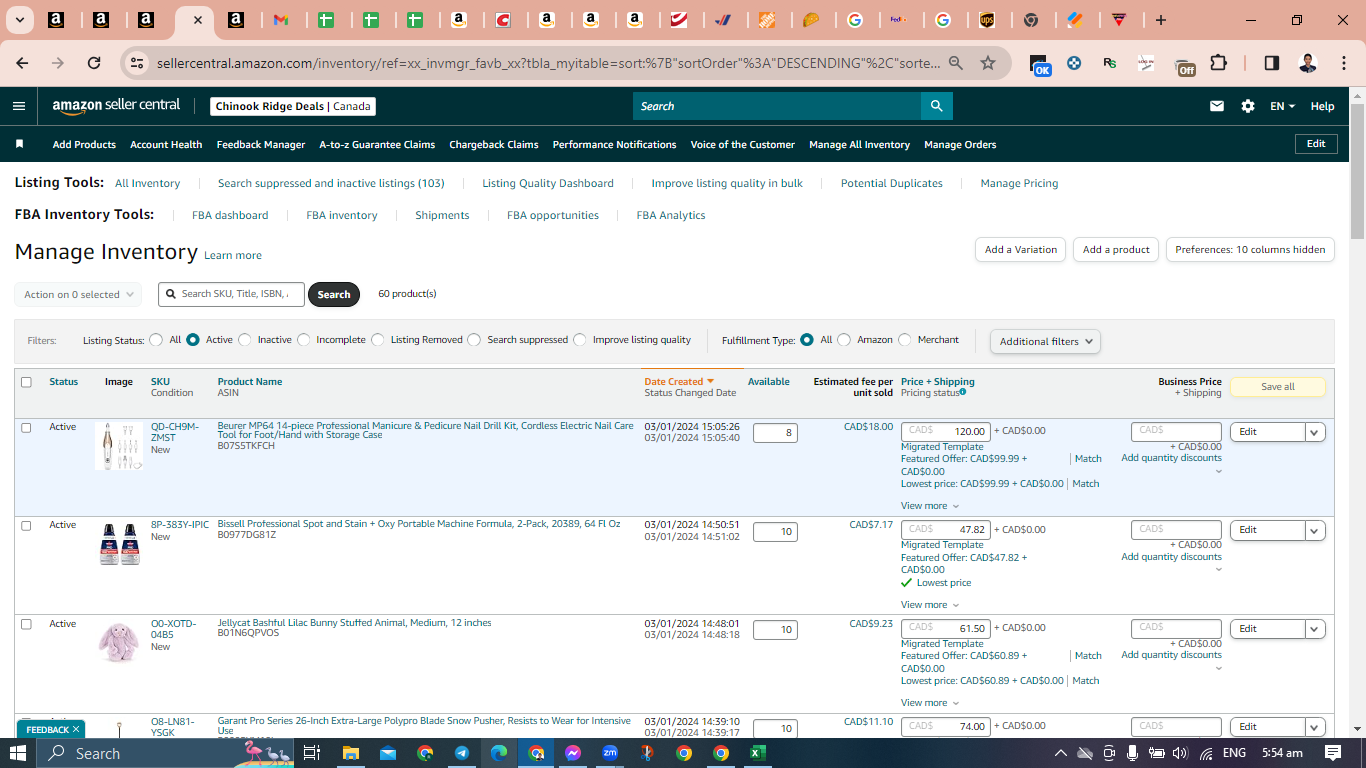The height and width of the screenshot is (768, 1366).
Task: Open File Explorer from the taskbar
Action: 350,753
